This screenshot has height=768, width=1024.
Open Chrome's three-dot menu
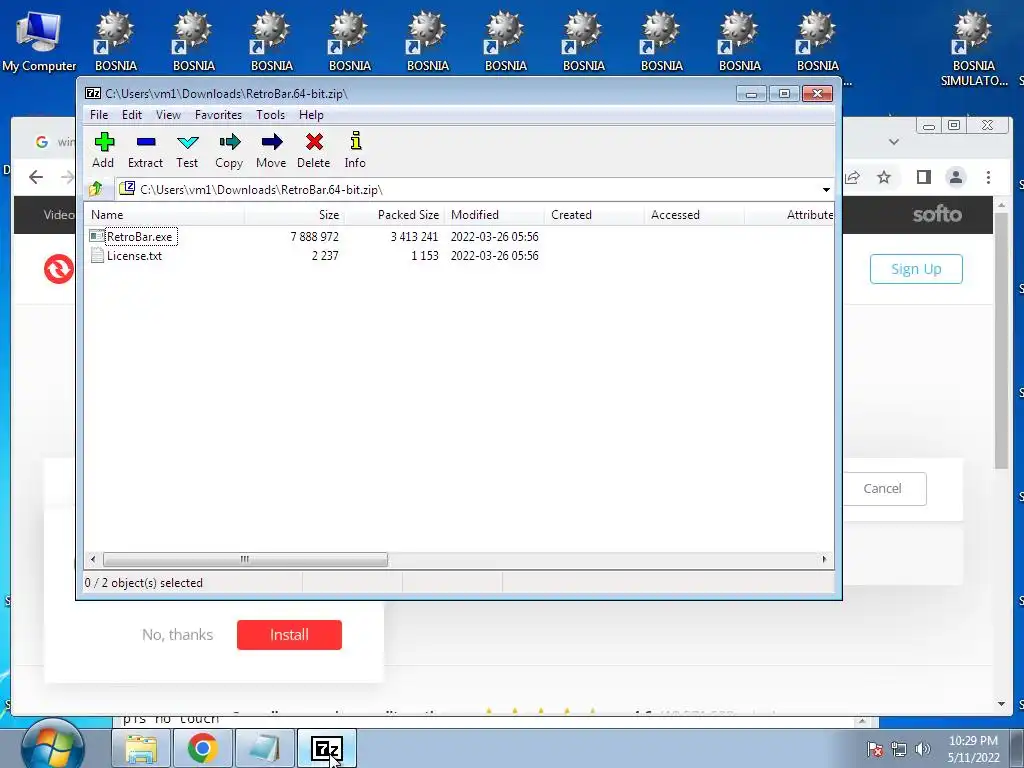tap(988, 177)
